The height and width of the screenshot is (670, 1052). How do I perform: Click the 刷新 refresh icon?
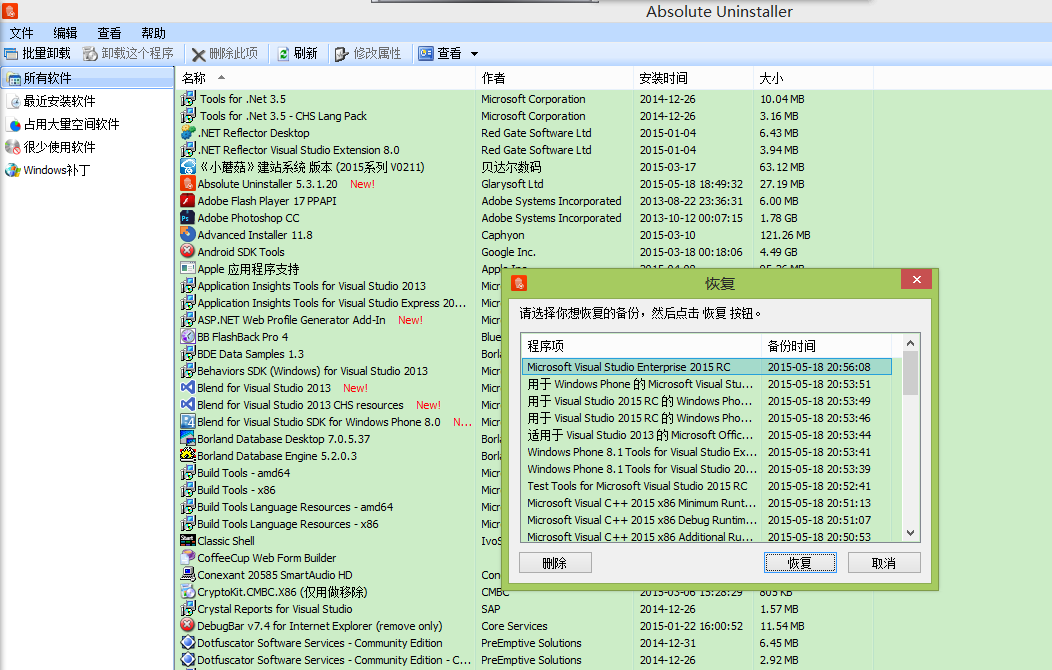pyautogui.click(x=284, y=54)
